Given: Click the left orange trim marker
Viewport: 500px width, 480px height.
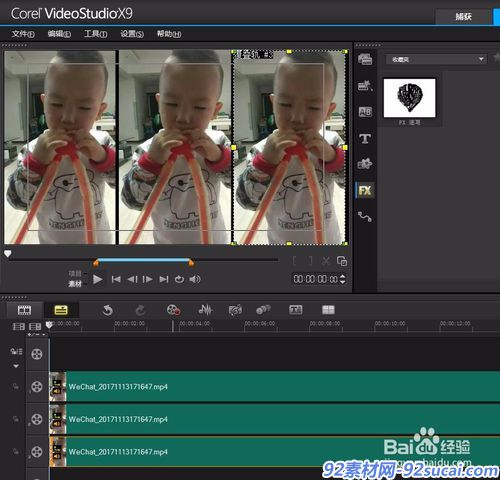Looking at the screenshot, I should point(96,263).
